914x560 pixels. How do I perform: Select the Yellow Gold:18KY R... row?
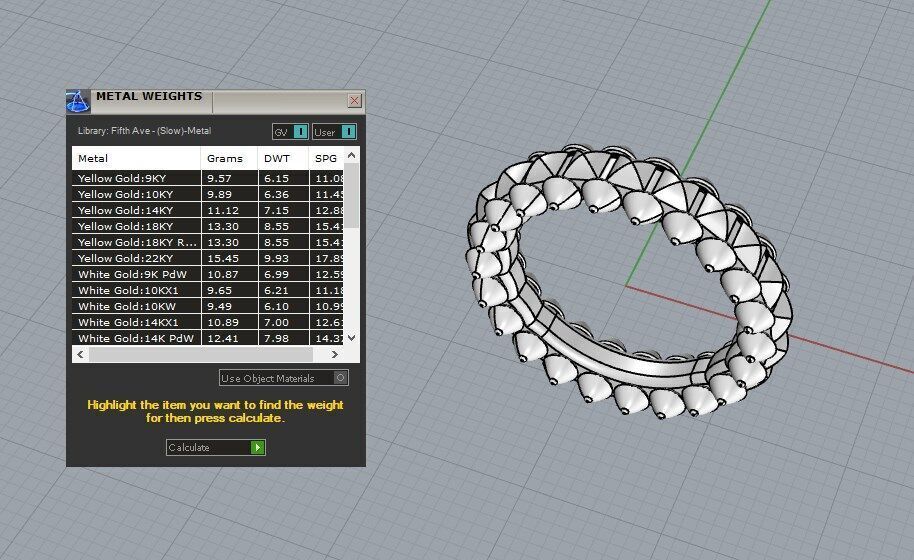pyautogui.click(x=208, y=242)
